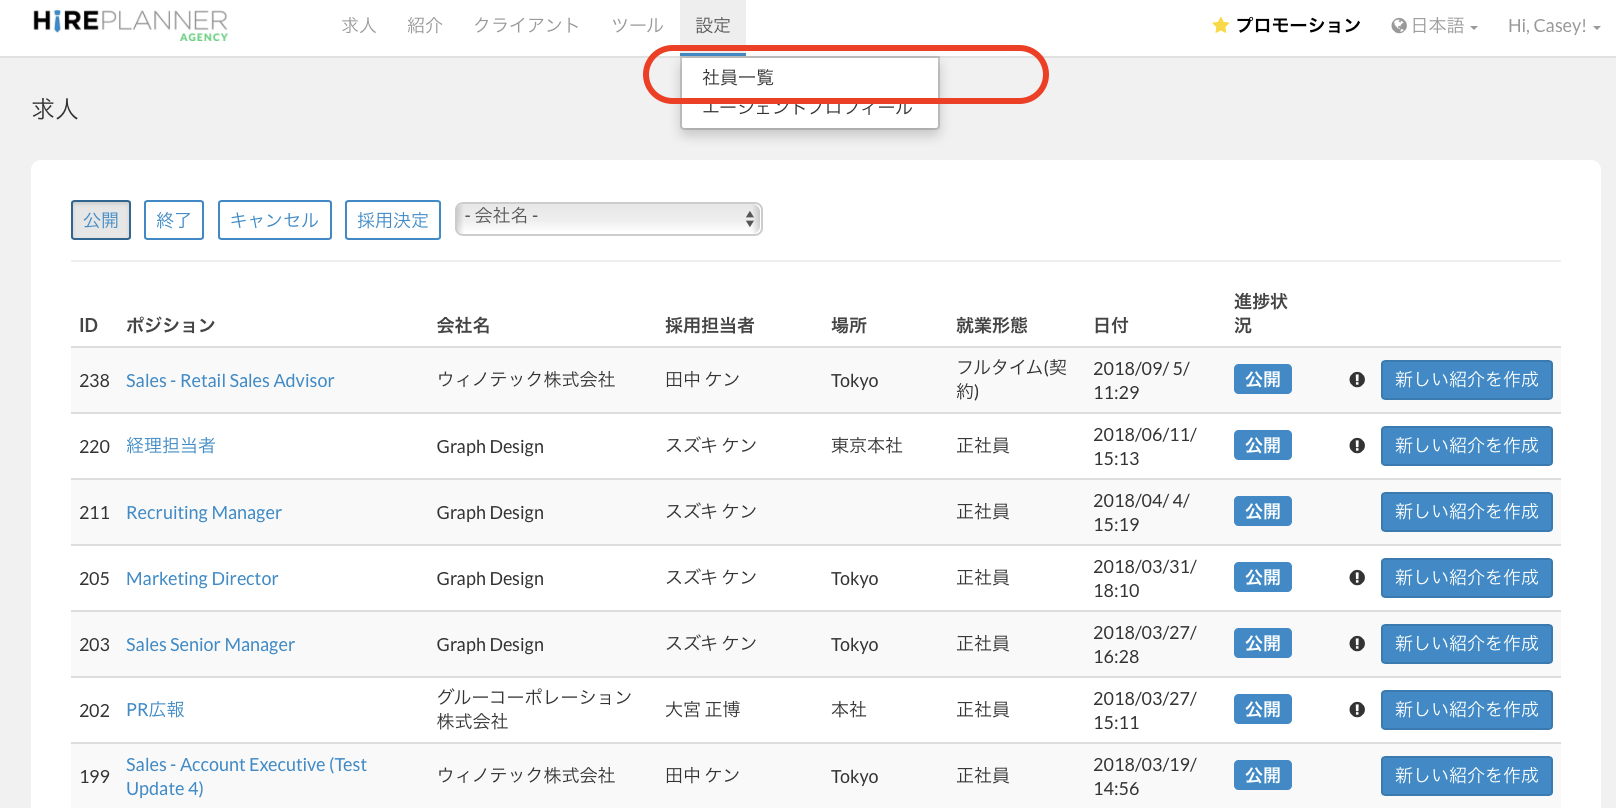
Task: Click the HirePlanner Agency logo
Action: [130, 25]
